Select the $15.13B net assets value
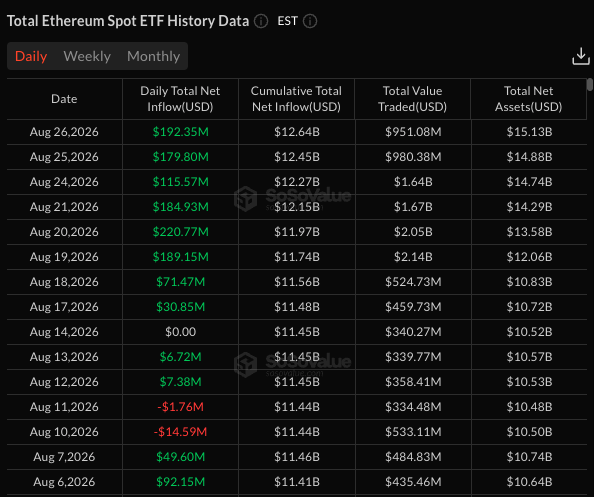 pyautogui.click(x=529, y=132)
